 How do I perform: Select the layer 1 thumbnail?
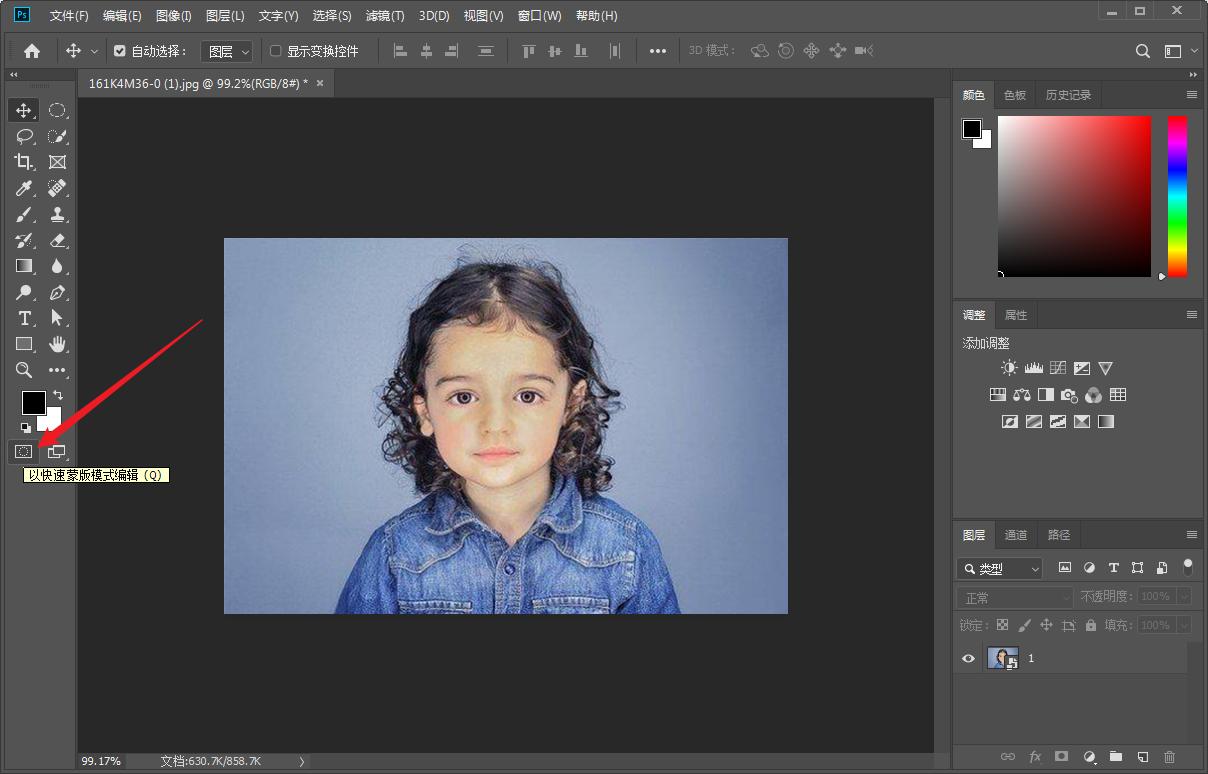point(1002,658)
